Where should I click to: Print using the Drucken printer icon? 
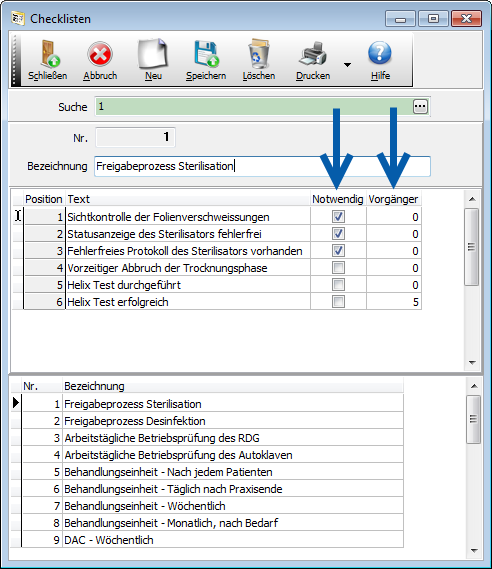tap(313, 54)
